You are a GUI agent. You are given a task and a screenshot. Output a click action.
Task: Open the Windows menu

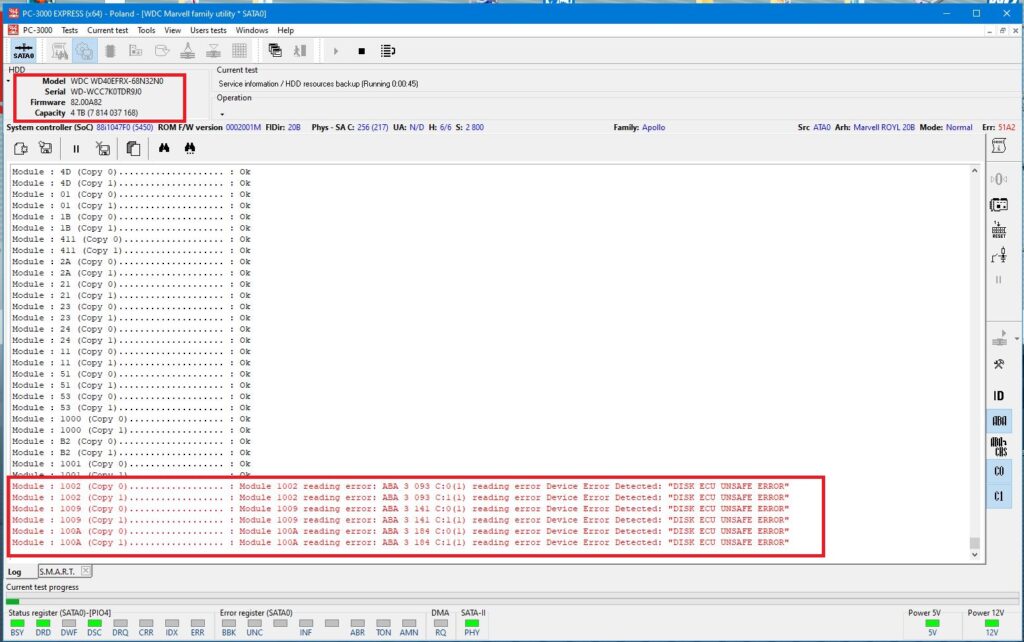point(251,30)
